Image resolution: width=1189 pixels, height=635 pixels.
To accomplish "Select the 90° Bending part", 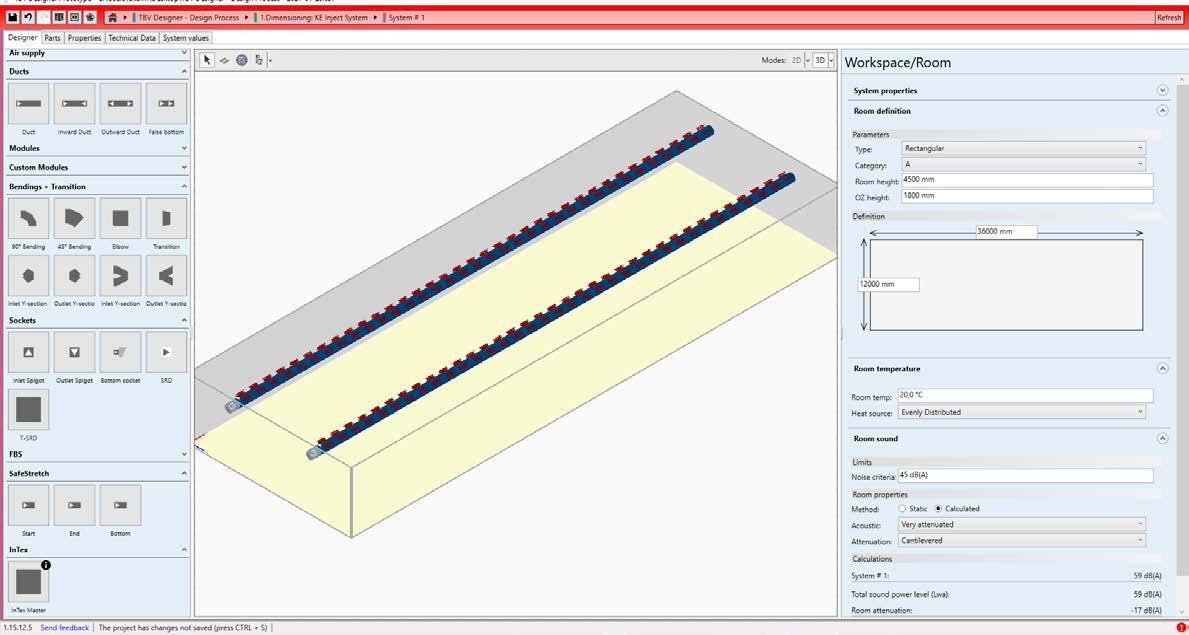I will [x=29, y=218].
